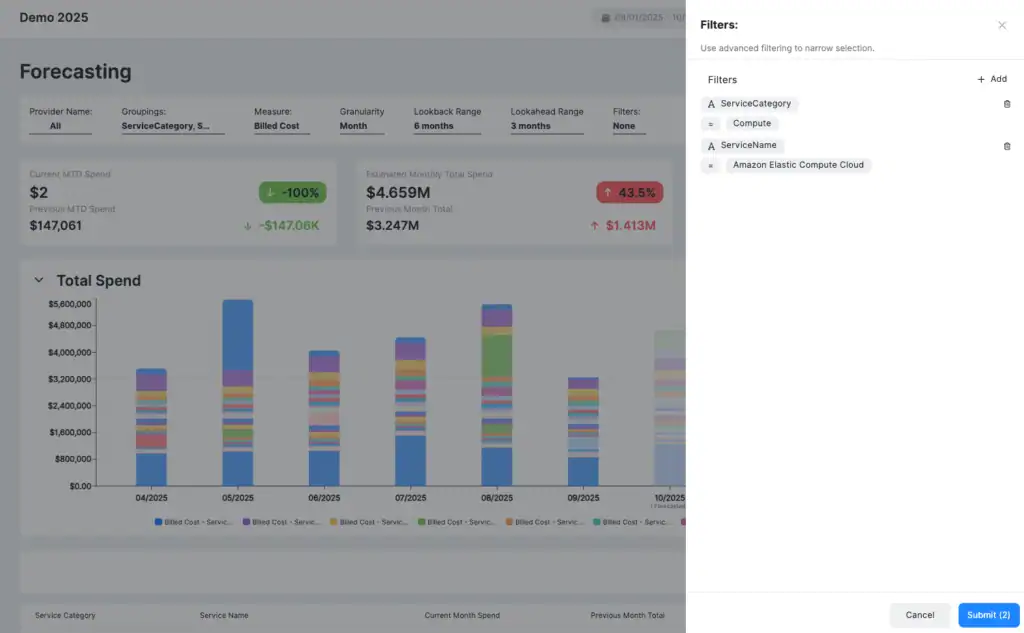The width and height of the screenshot is (1024, 633).
Task: Click the ServiceName type 'A' icon
Action: pos(711,146)
